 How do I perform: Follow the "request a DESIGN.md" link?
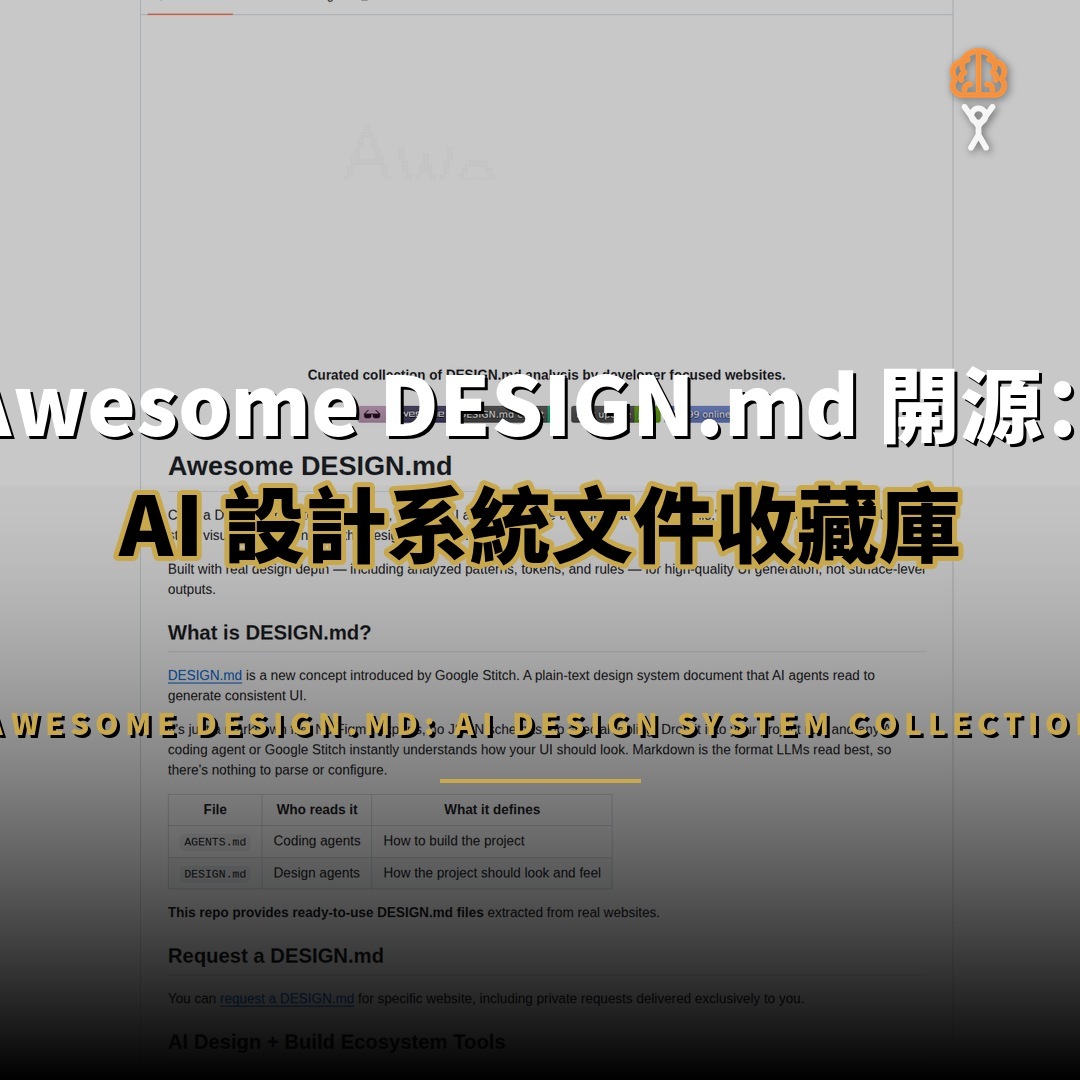(x=287, y=998)
